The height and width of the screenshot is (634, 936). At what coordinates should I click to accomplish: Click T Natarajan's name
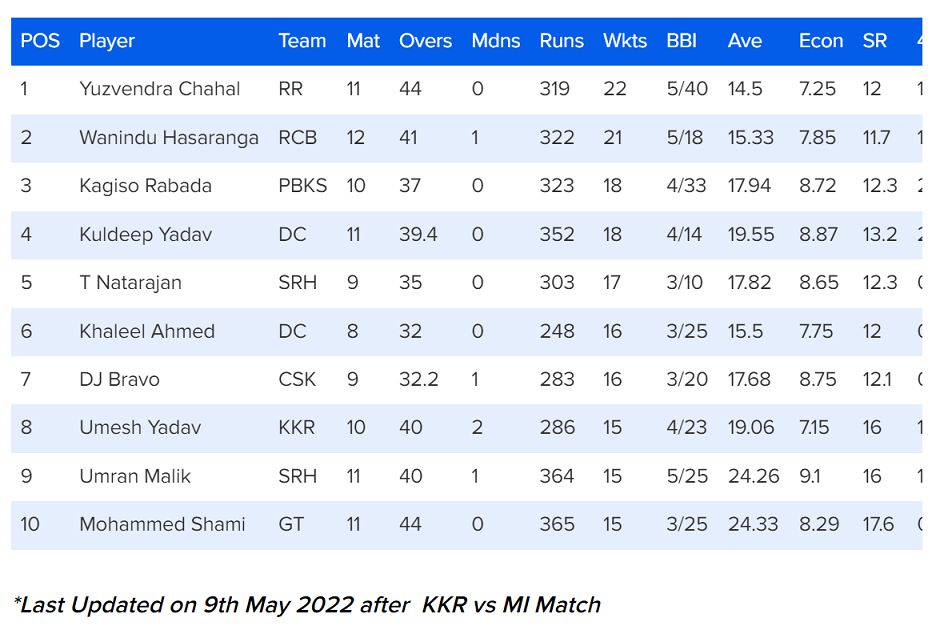coord(130,283)
